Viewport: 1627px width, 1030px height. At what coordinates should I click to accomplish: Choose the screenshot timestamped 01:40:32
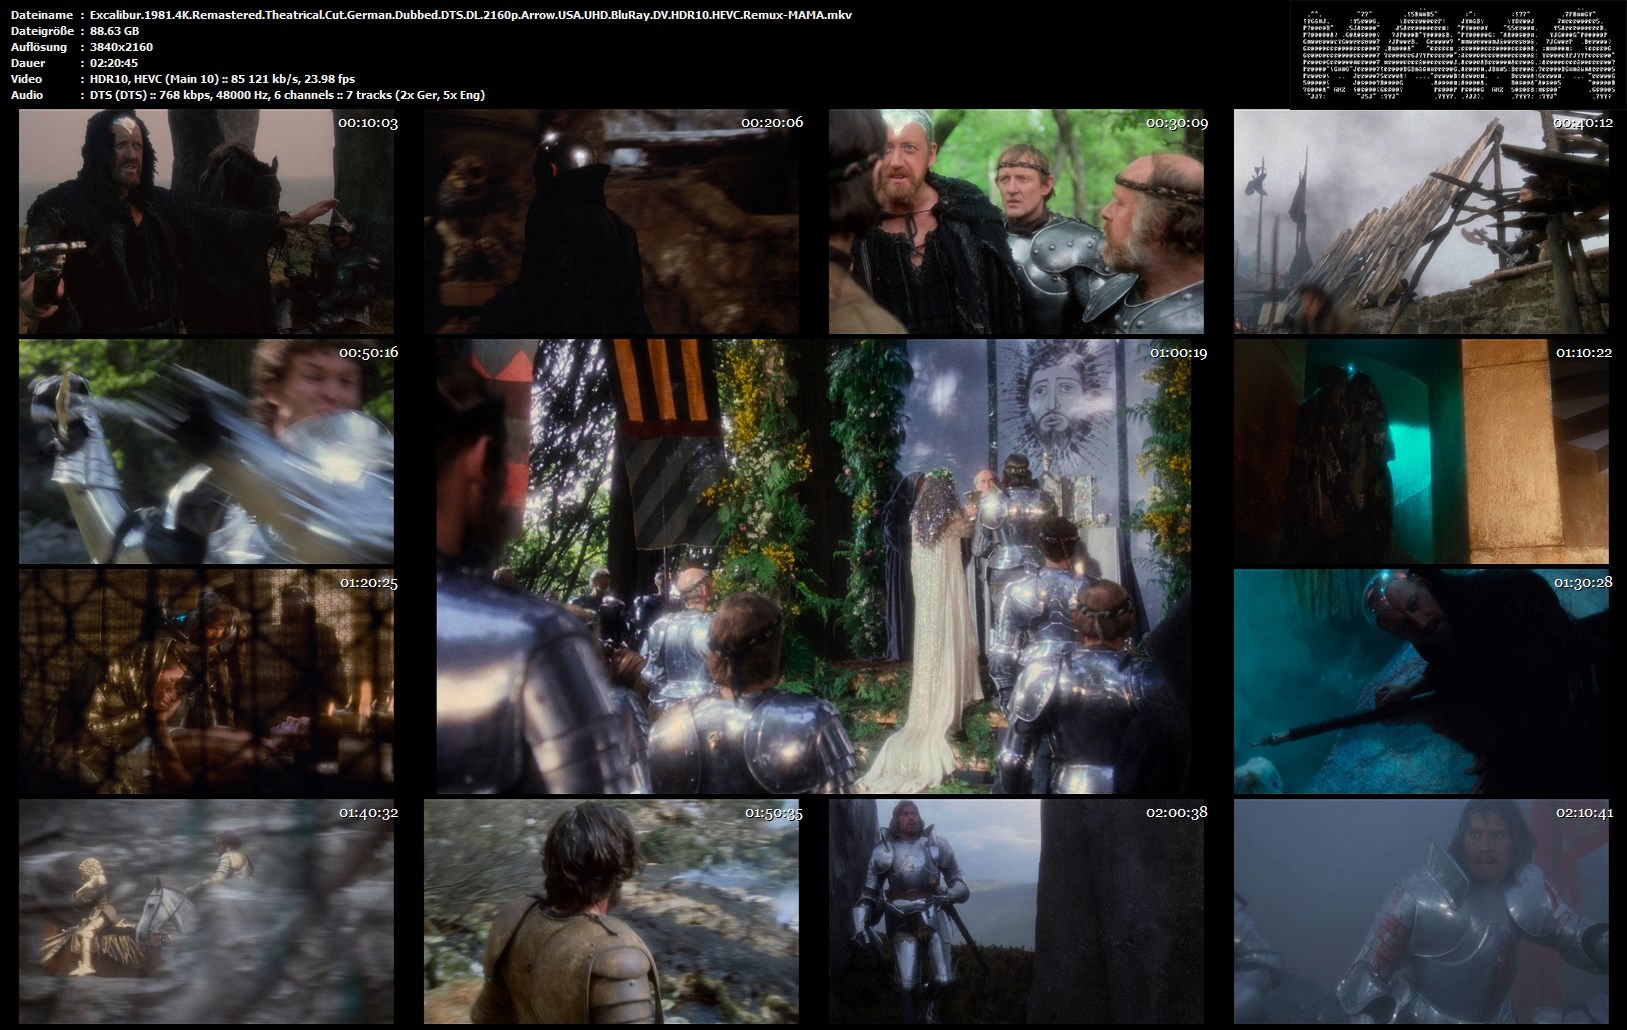(207, 911)
